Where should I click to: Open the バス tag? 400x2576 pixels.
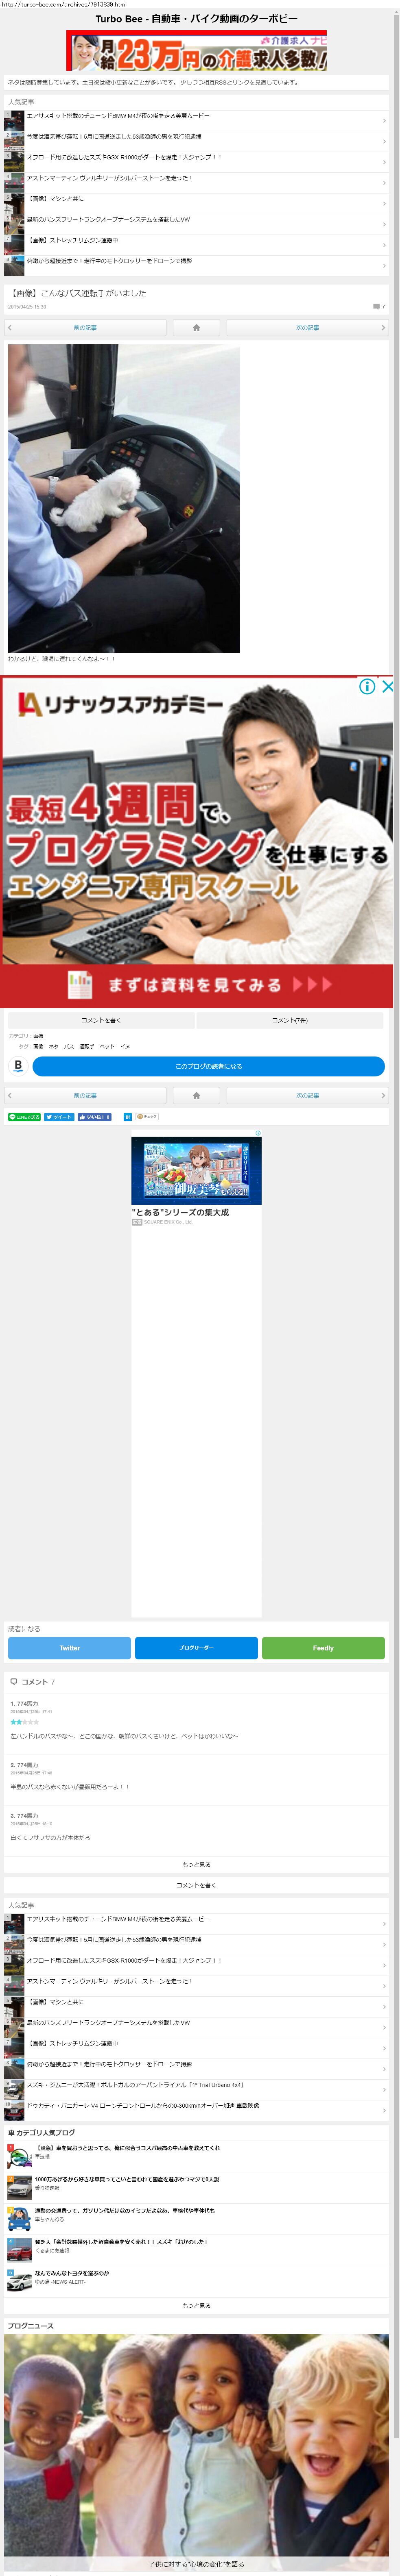click(69, 1047)
